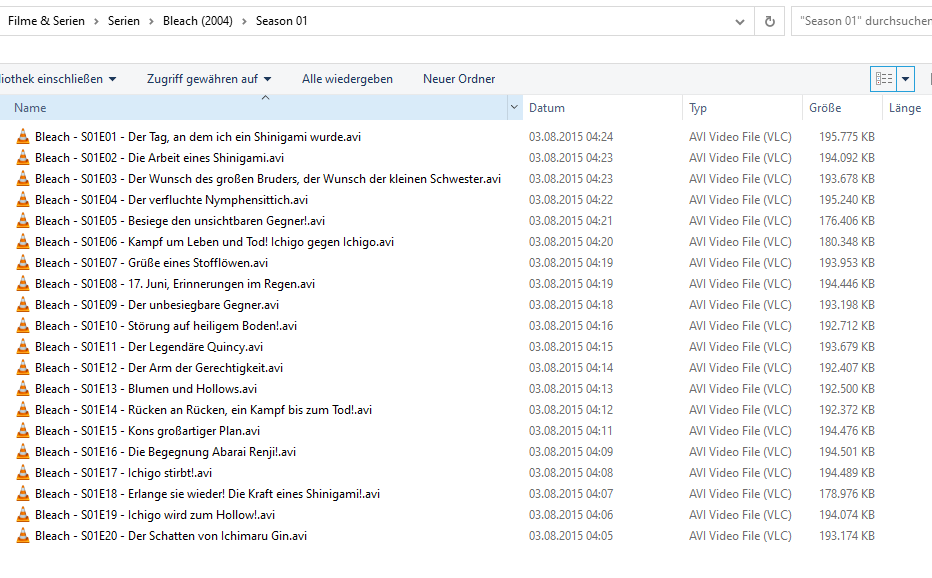Select 'Kons großartiger Plan.avi' file name
The image size is (932, 578).
194,431
